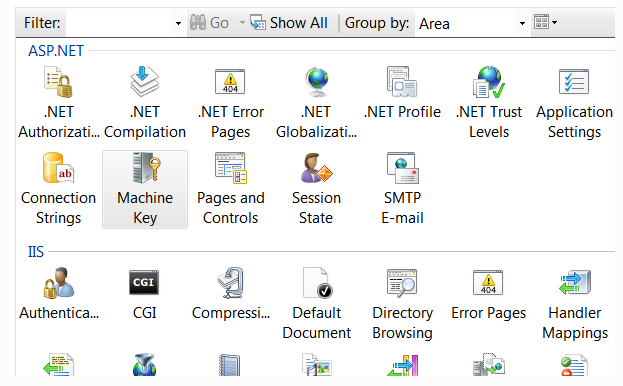This screenshot has height=386, width=623.
Task: Expand the Go button dropdown arrow
Action: [x=242, y=23]
